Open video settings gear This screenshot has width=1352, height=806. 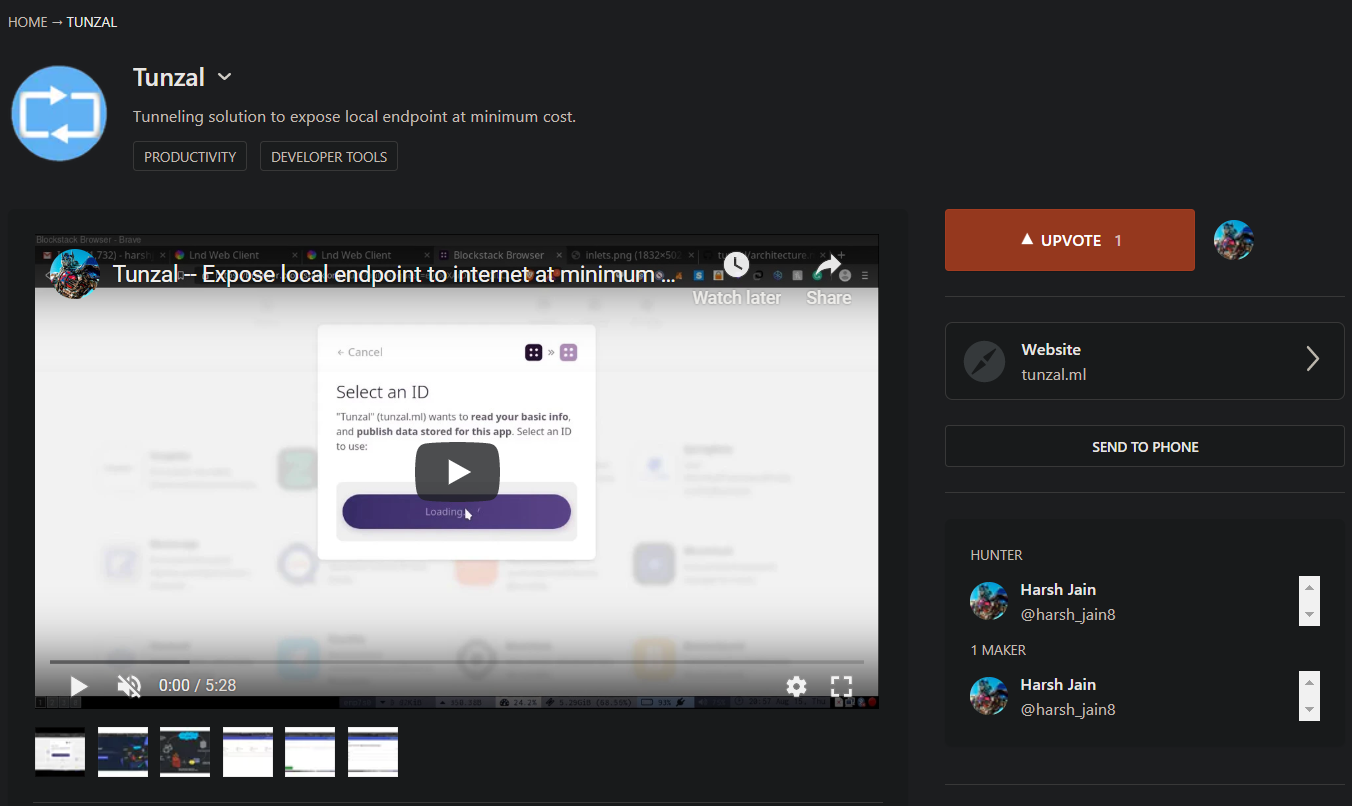pos(796,686)
